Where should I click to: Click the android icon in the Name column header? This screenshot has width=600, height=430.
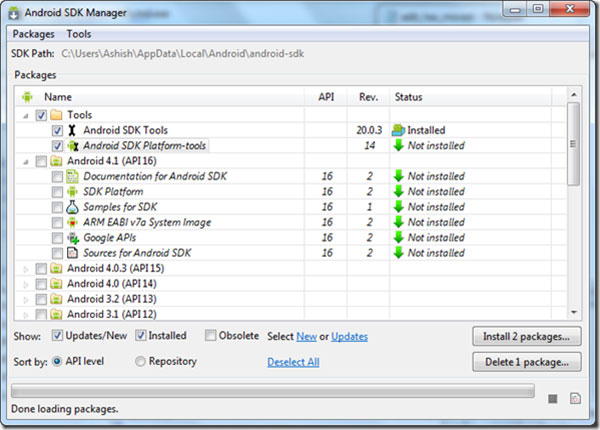tap(27, 97)
